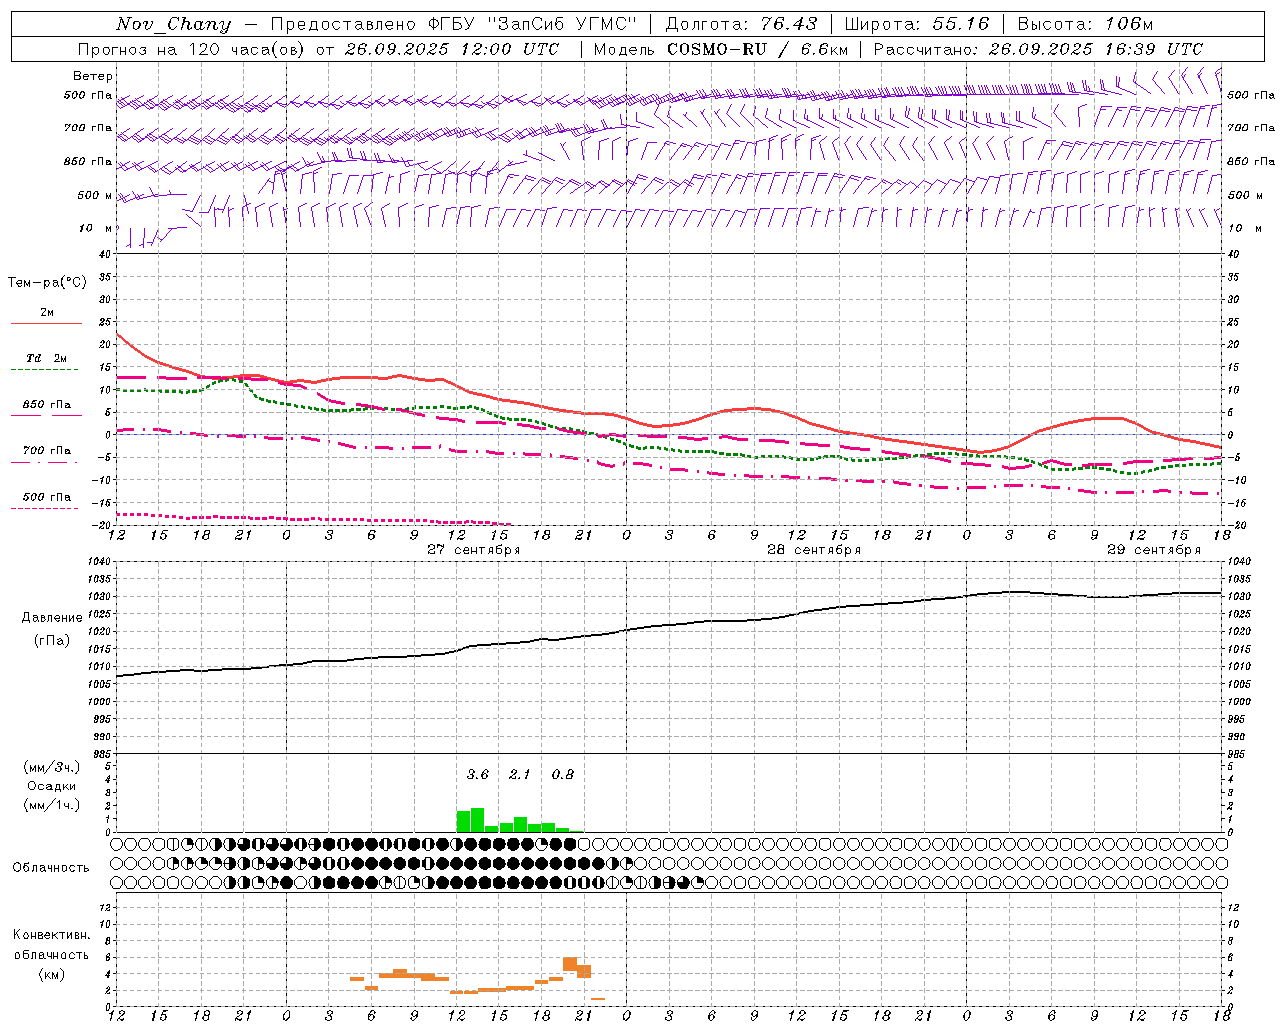Click the Осадки precipitation axis label
Image resolution: width=1280 pixels, height=1024 pixels.
click(52, 786)
